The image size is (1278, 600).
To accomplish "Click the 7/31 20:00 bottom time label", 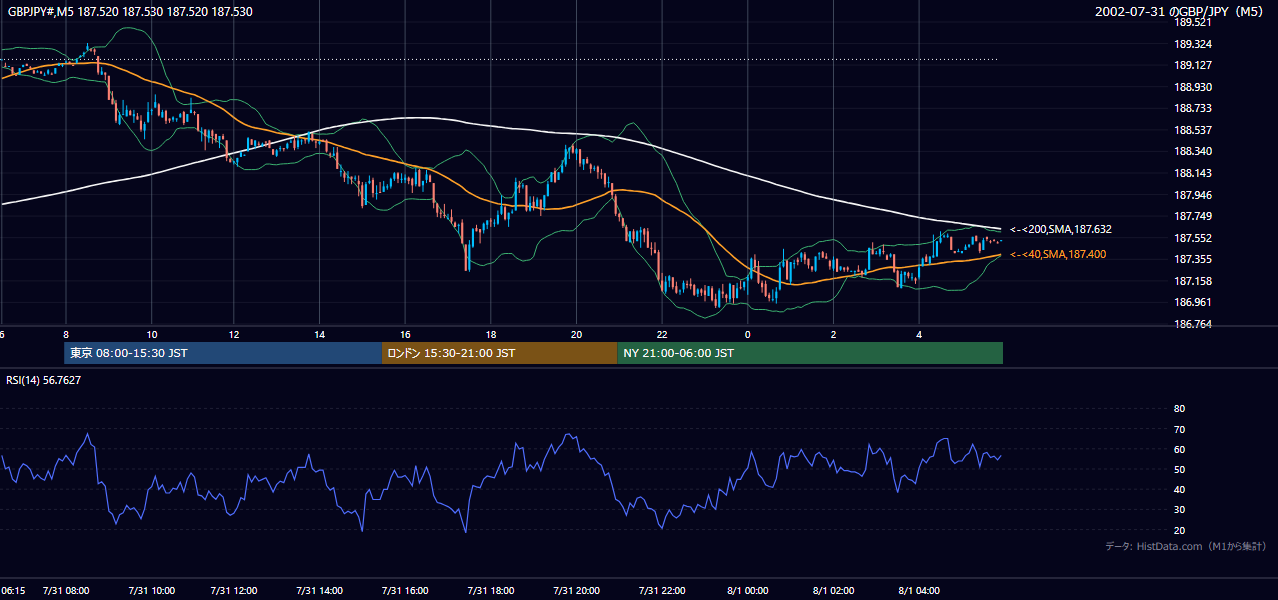I will [x=575, y=591].
